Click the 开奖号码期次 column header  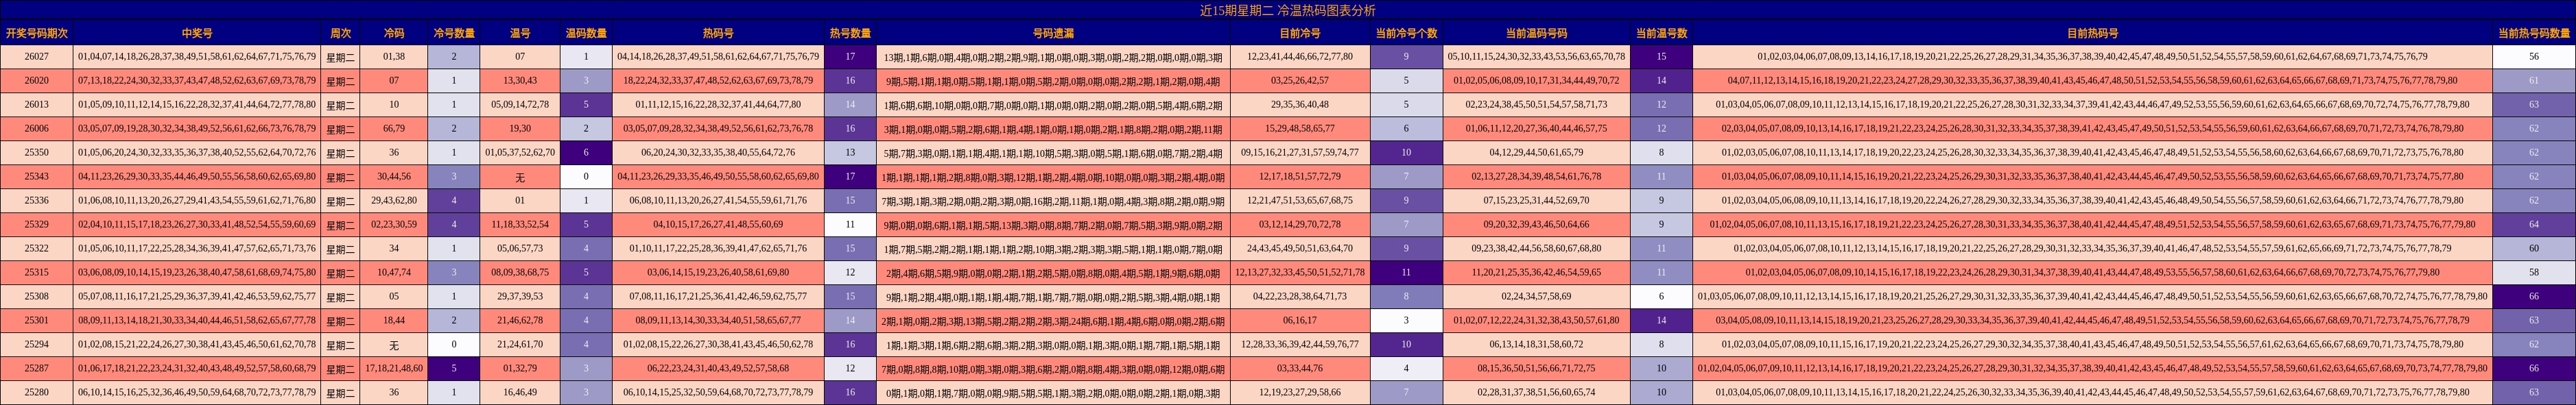pos(37,33)
